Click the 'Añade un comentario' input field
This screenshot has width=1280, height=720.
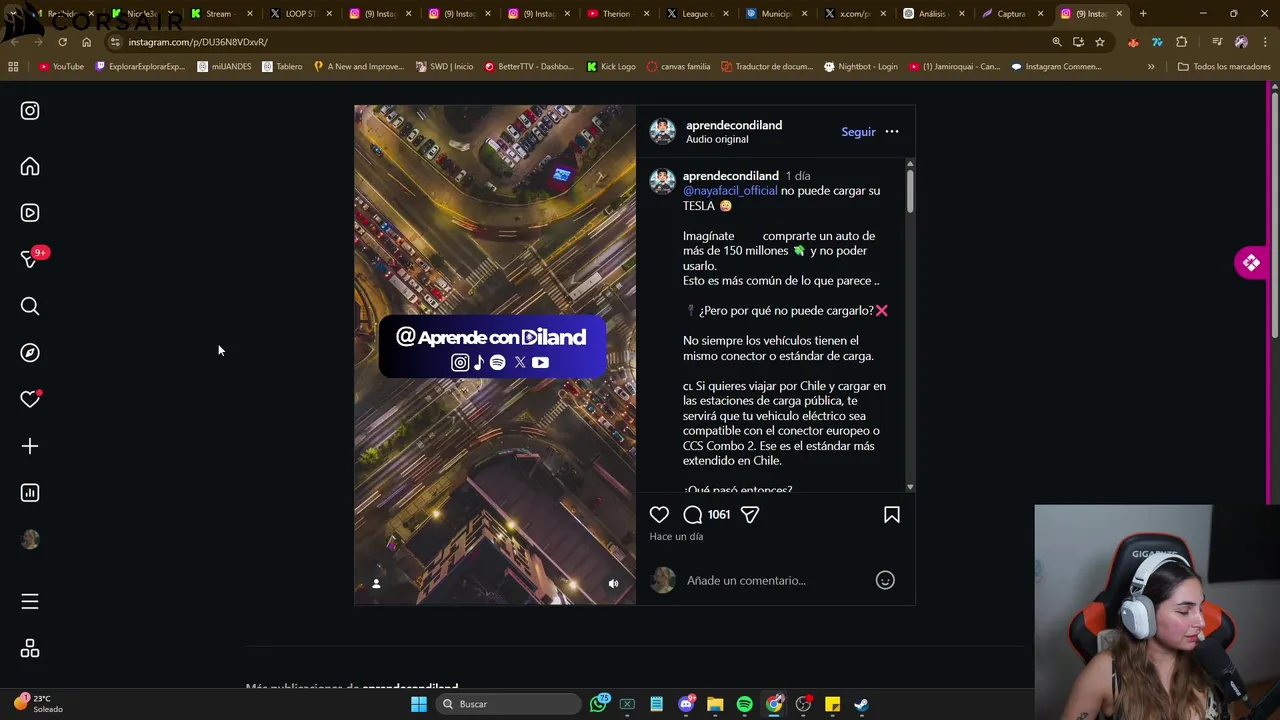tap(776, 580)
